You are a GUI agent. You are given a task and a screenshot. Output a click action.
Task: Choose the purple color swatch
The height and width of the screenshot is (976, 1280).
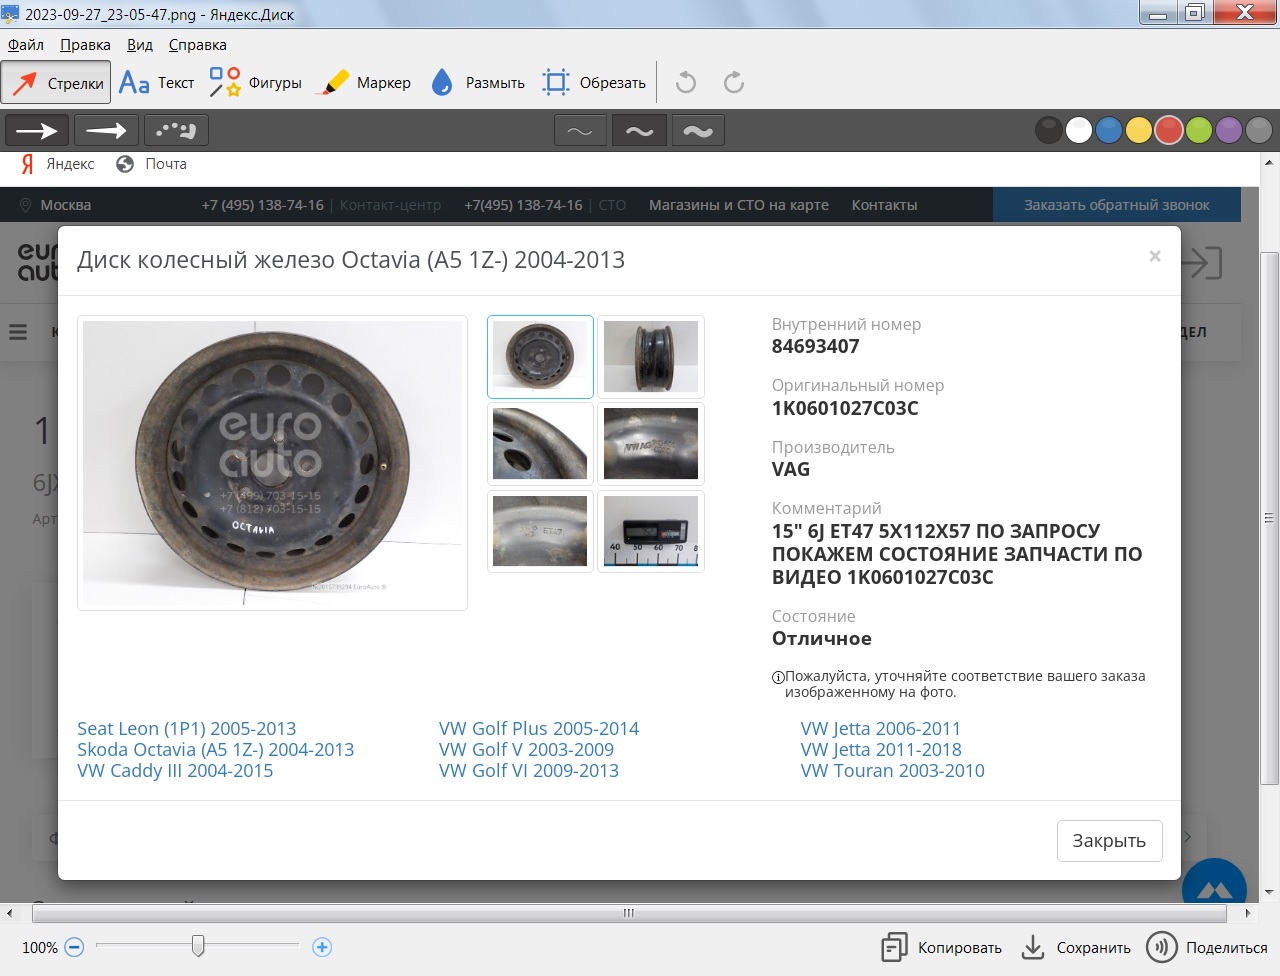(x=1229, y=130)
